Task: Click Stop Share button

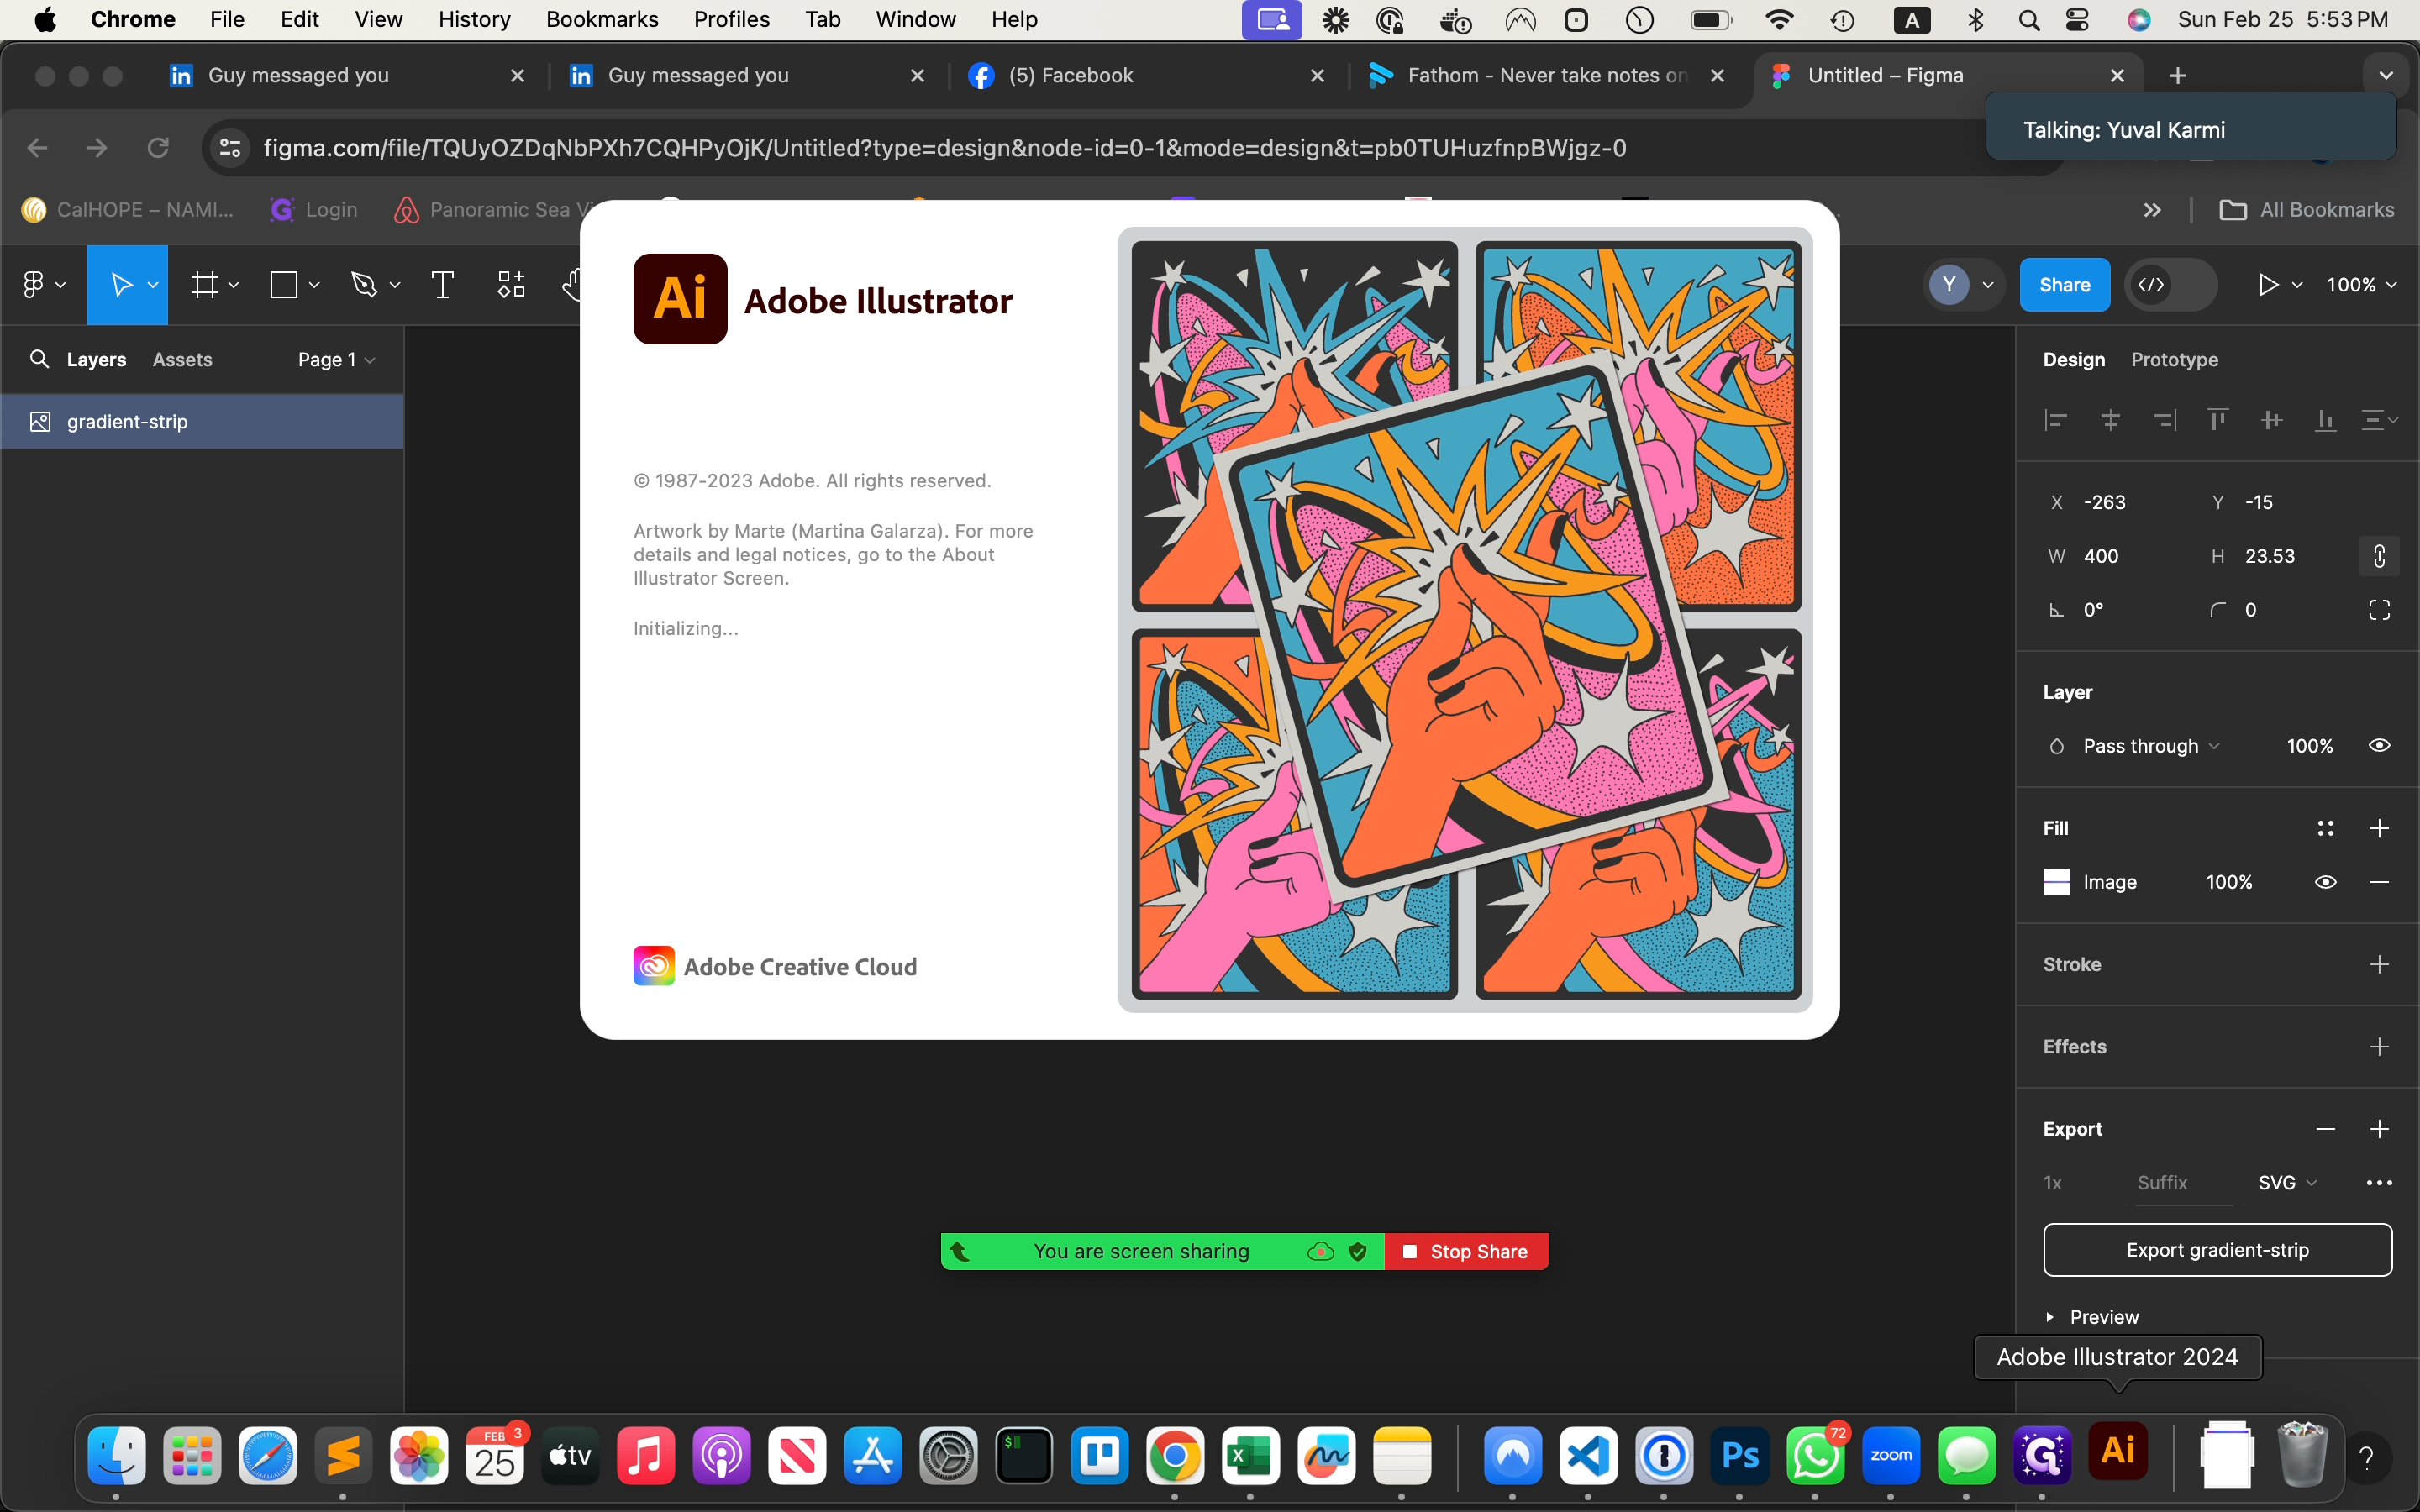Action: (x=1466, y=1251)
